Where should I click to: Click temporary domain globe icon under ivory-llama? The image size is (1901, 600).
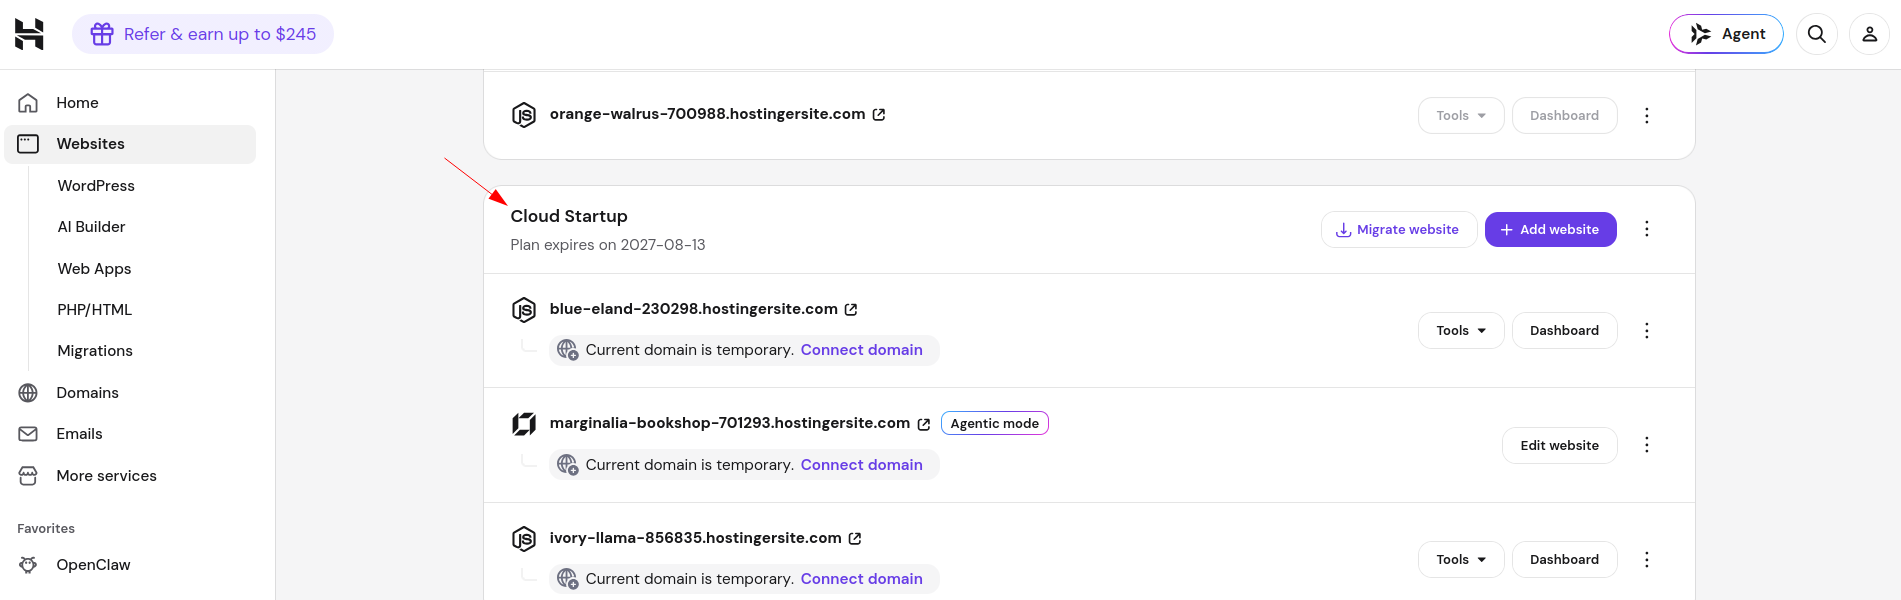[568, 579]
